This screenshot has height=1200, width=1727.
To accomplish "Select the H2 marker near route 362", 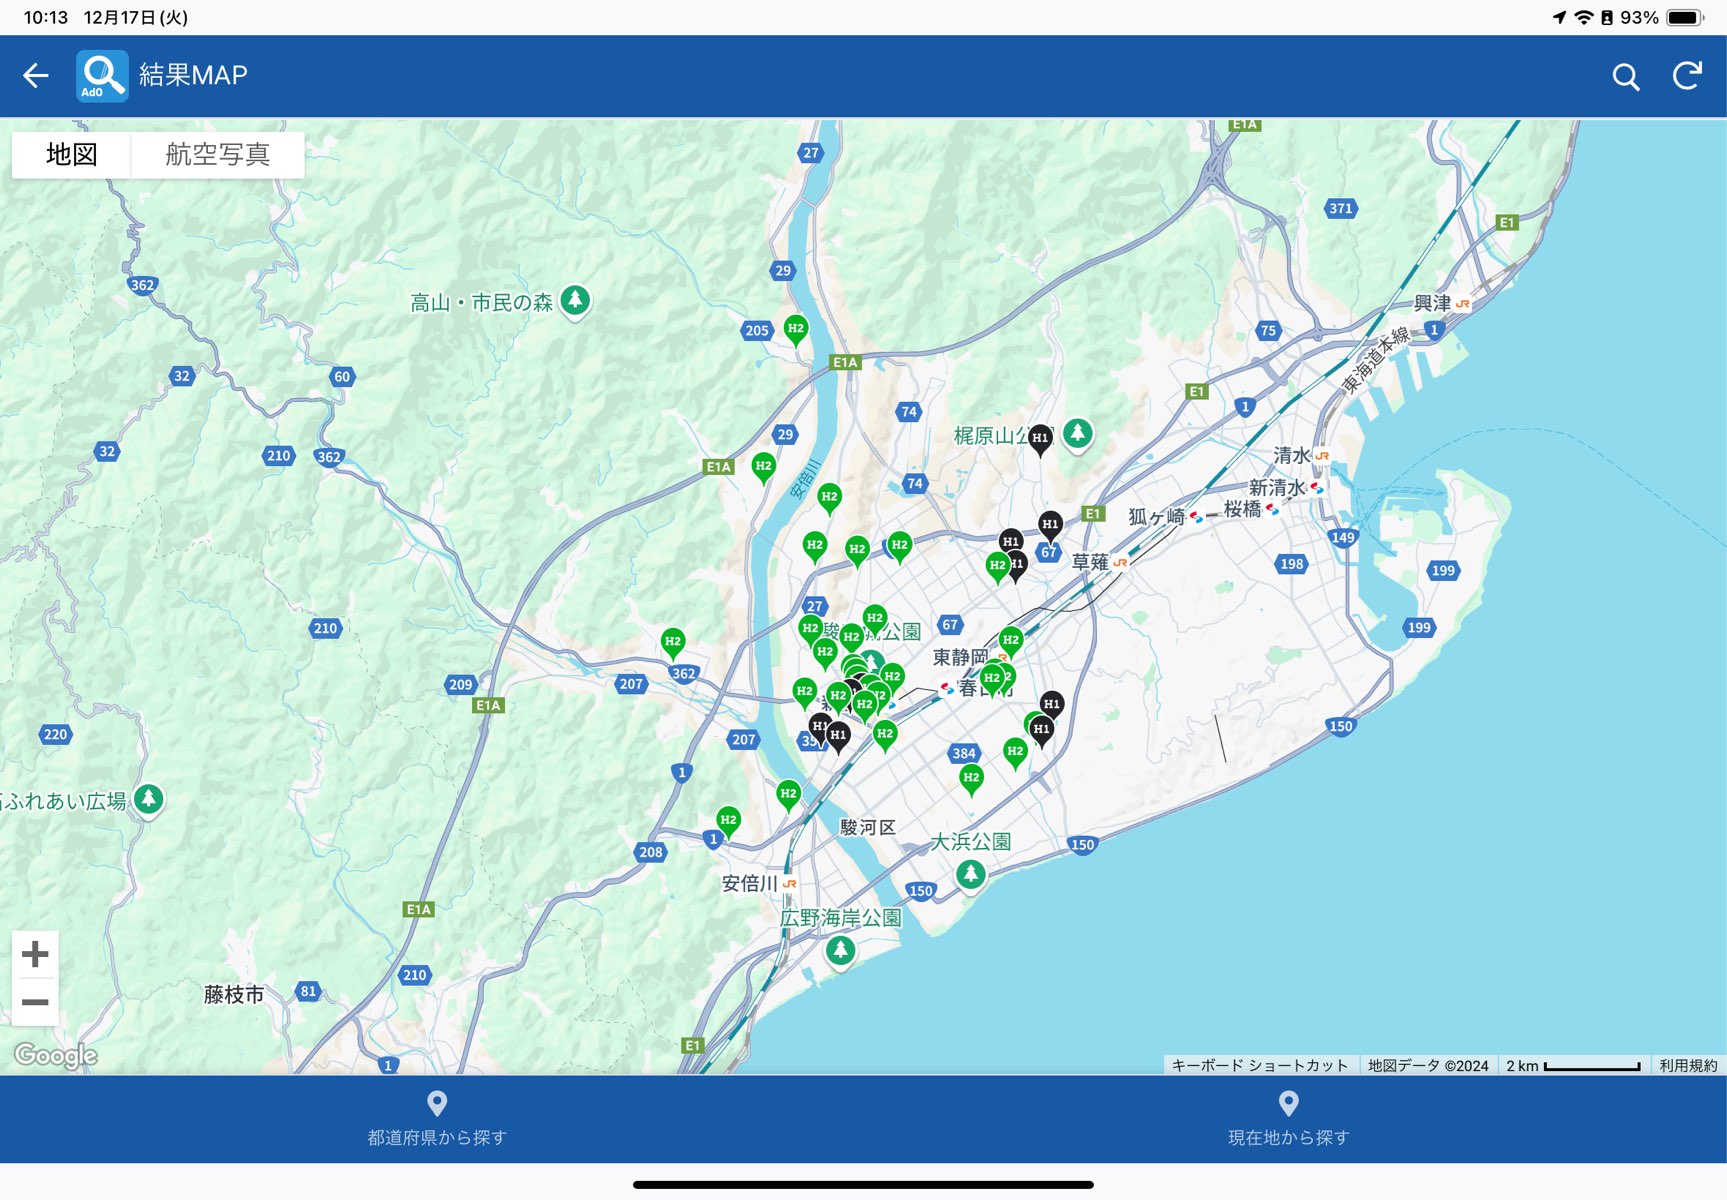I will 673,643.
